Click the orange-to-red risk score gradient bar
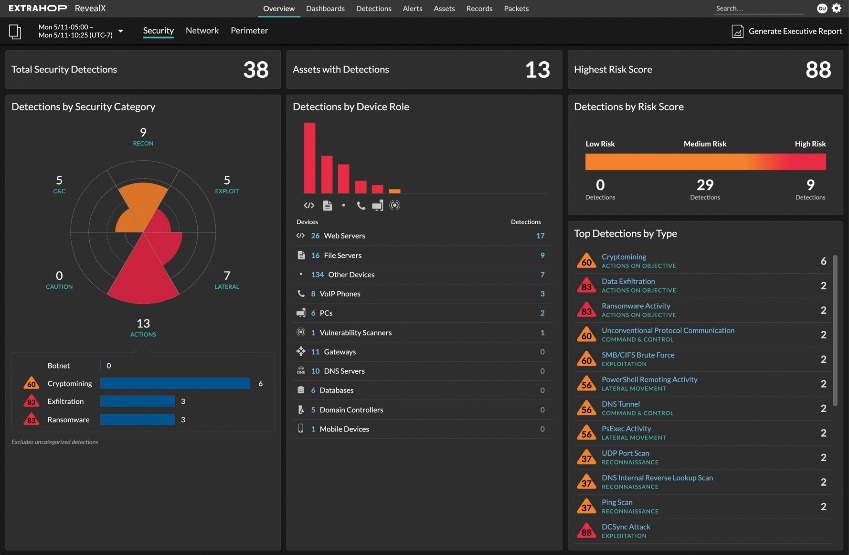Screen dimensions: 849x555 point(705,162)
